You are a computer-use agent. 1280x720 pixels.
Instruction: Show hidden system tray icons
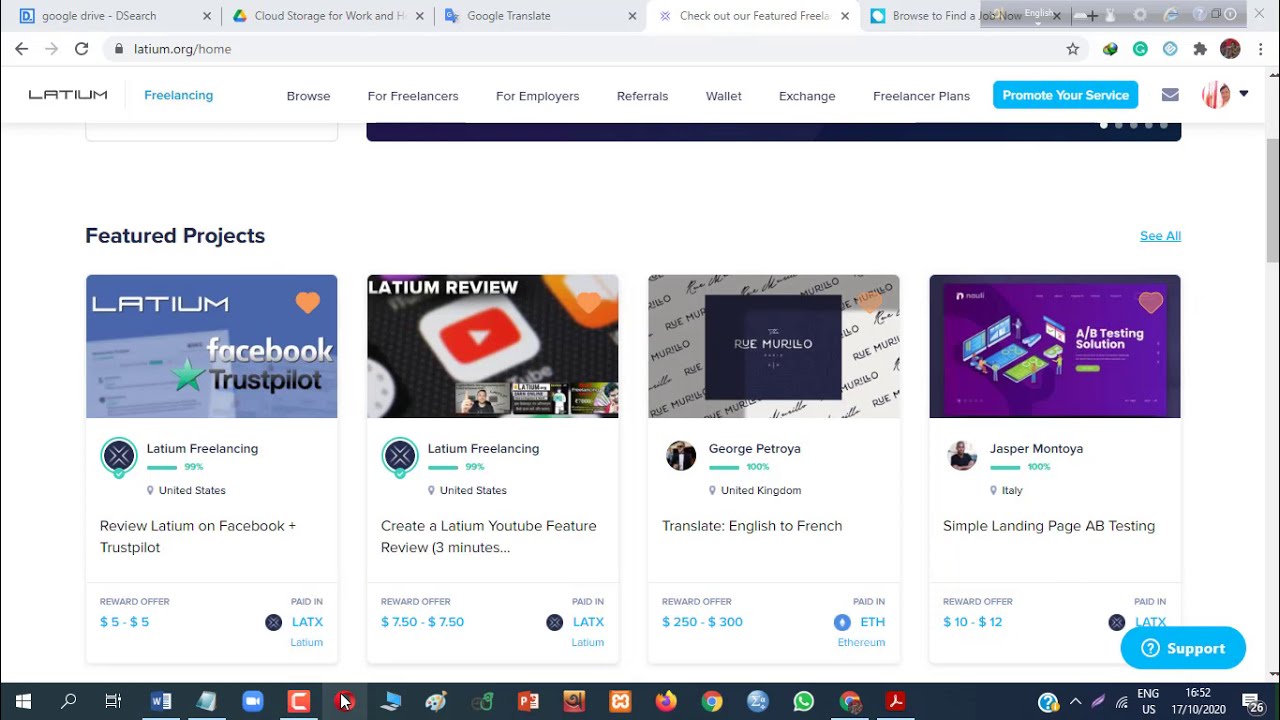click(1076, 702)
